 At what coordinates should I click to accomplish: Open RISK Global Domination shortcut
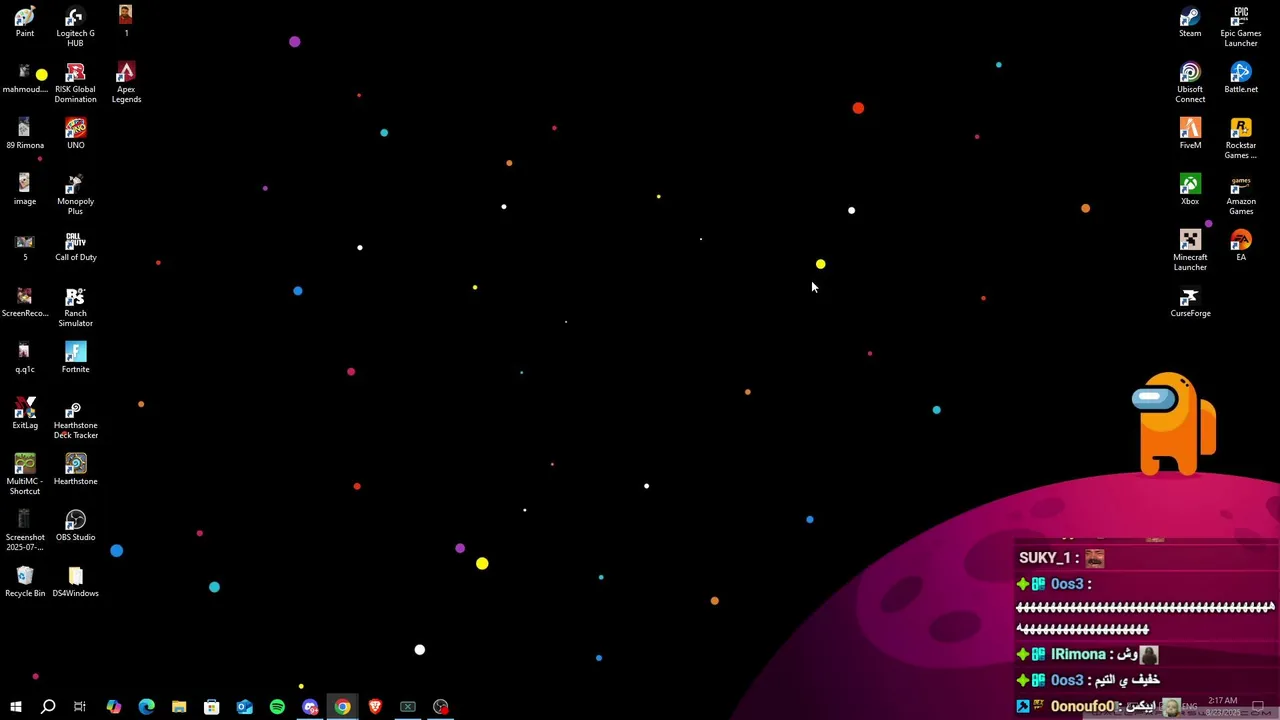pos(75,83)
